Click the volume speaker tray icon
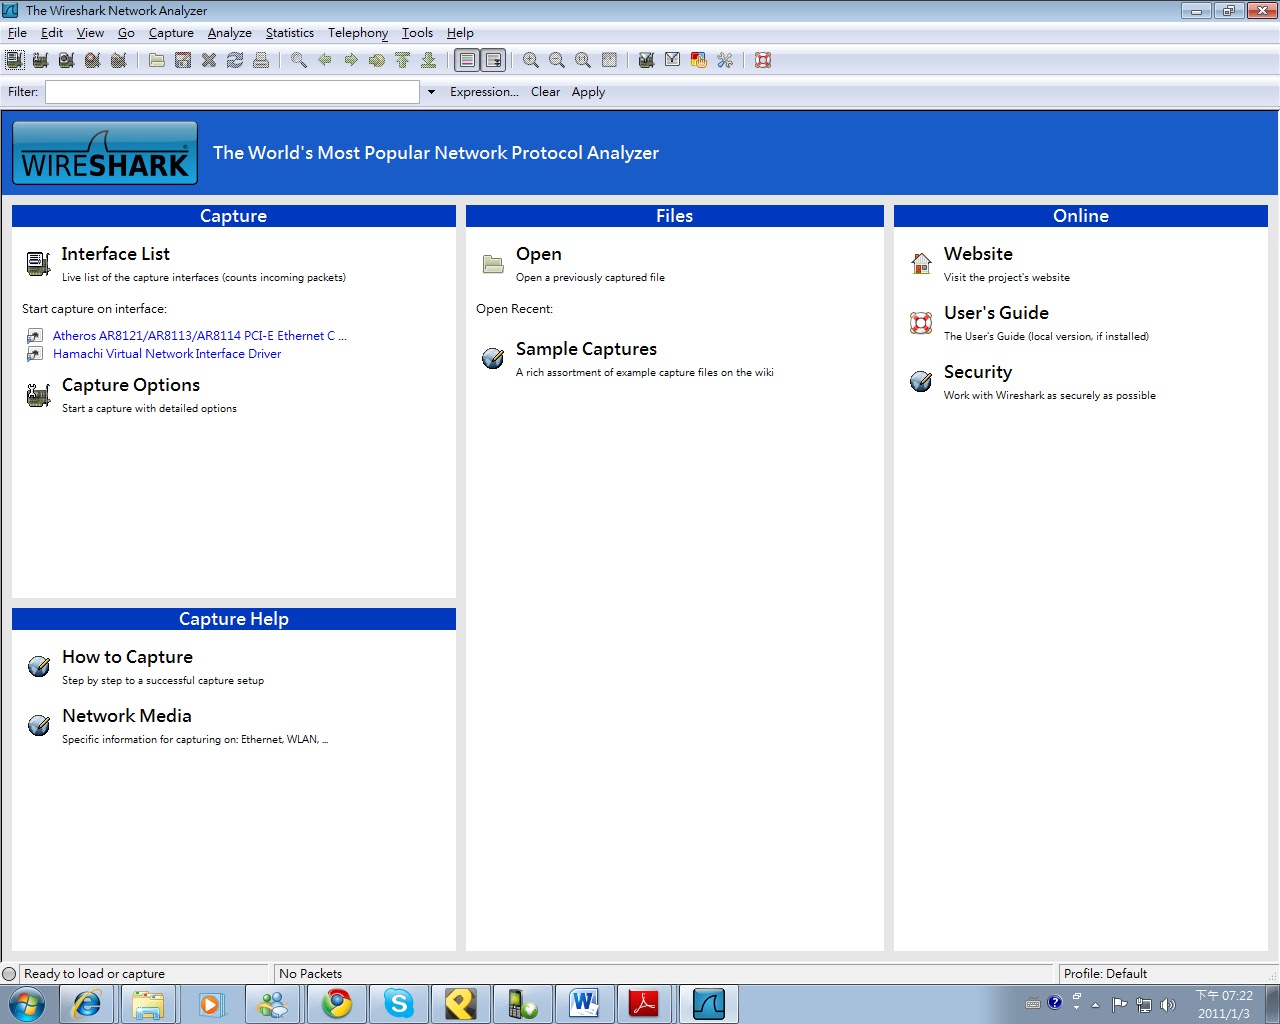This screenshot has width=1280, height=1024. point(1167,1005)
